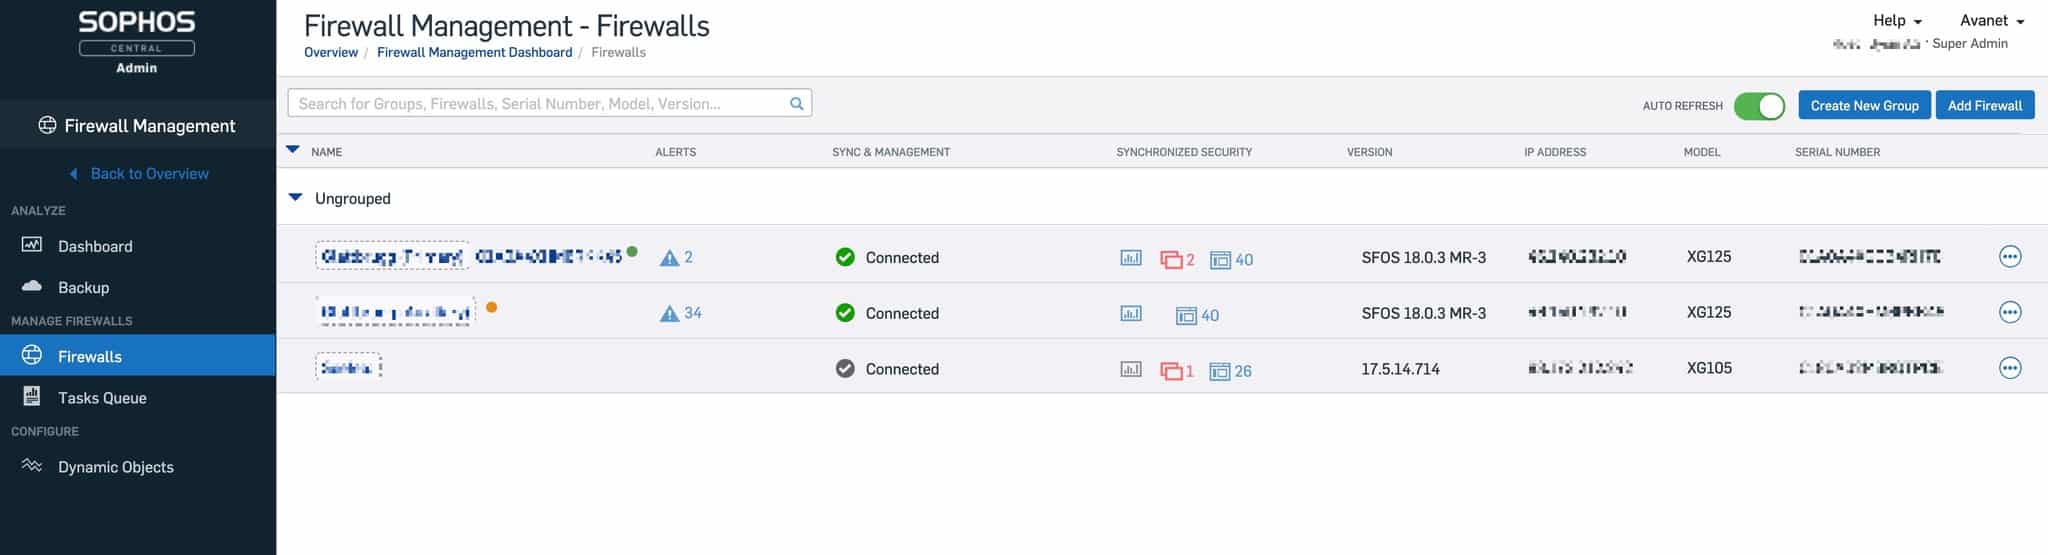Screen dimensions: 2048x555
Task: Click the alert triangle showing 2 alerts
Action: [x=670, y=258]
